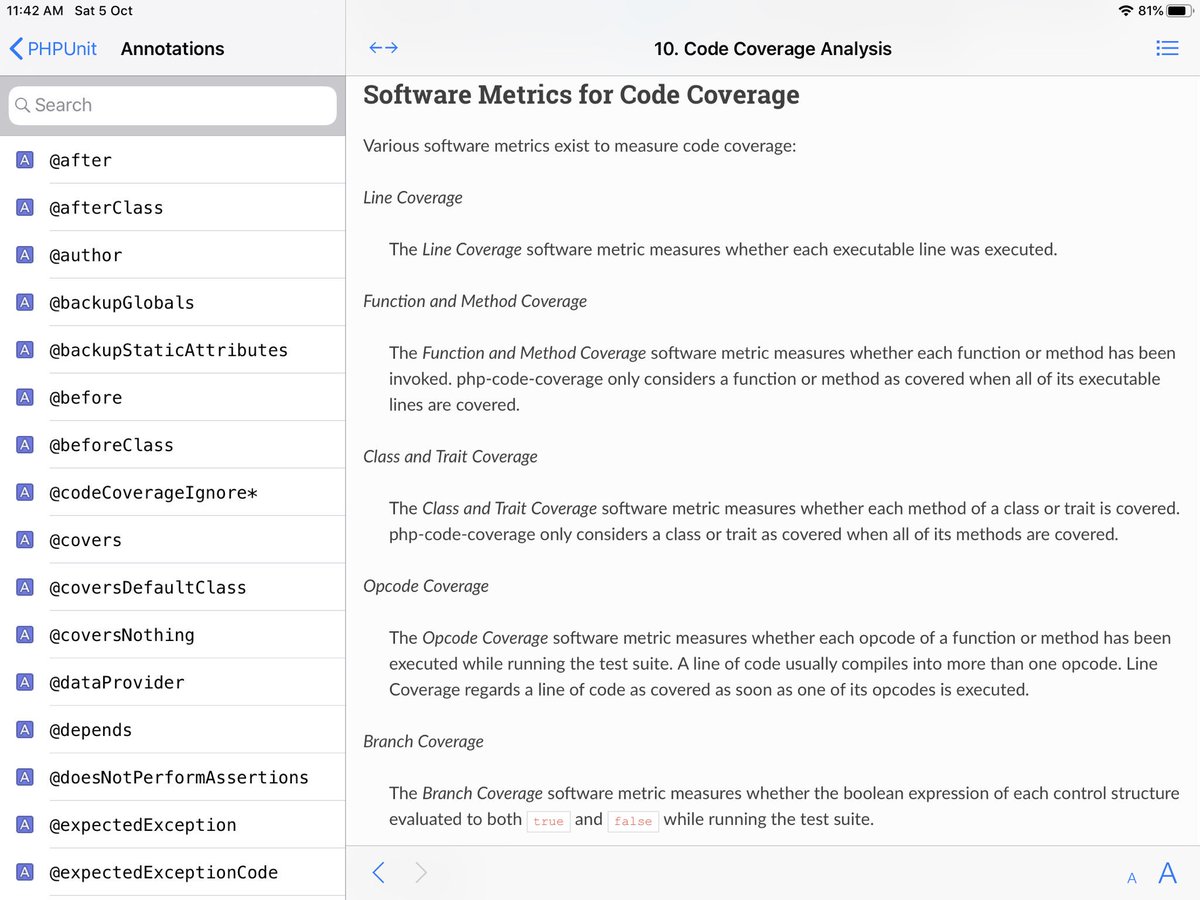The height and width of the screenshot is (900, 1200).
Task: Open the @beforeClass annotation
Action: click(111, 445)
